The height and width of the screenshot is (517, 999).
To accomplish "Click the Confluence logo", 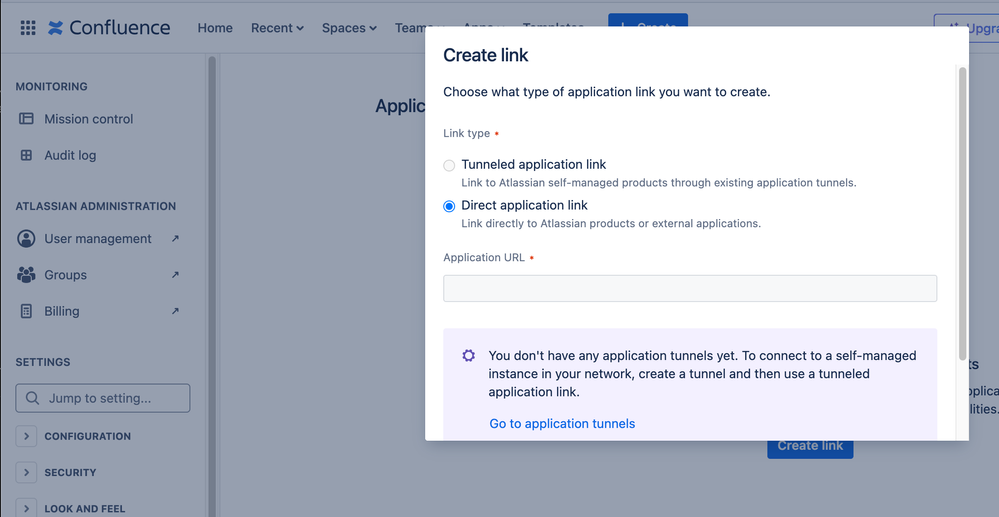I will tap(109, 28).
